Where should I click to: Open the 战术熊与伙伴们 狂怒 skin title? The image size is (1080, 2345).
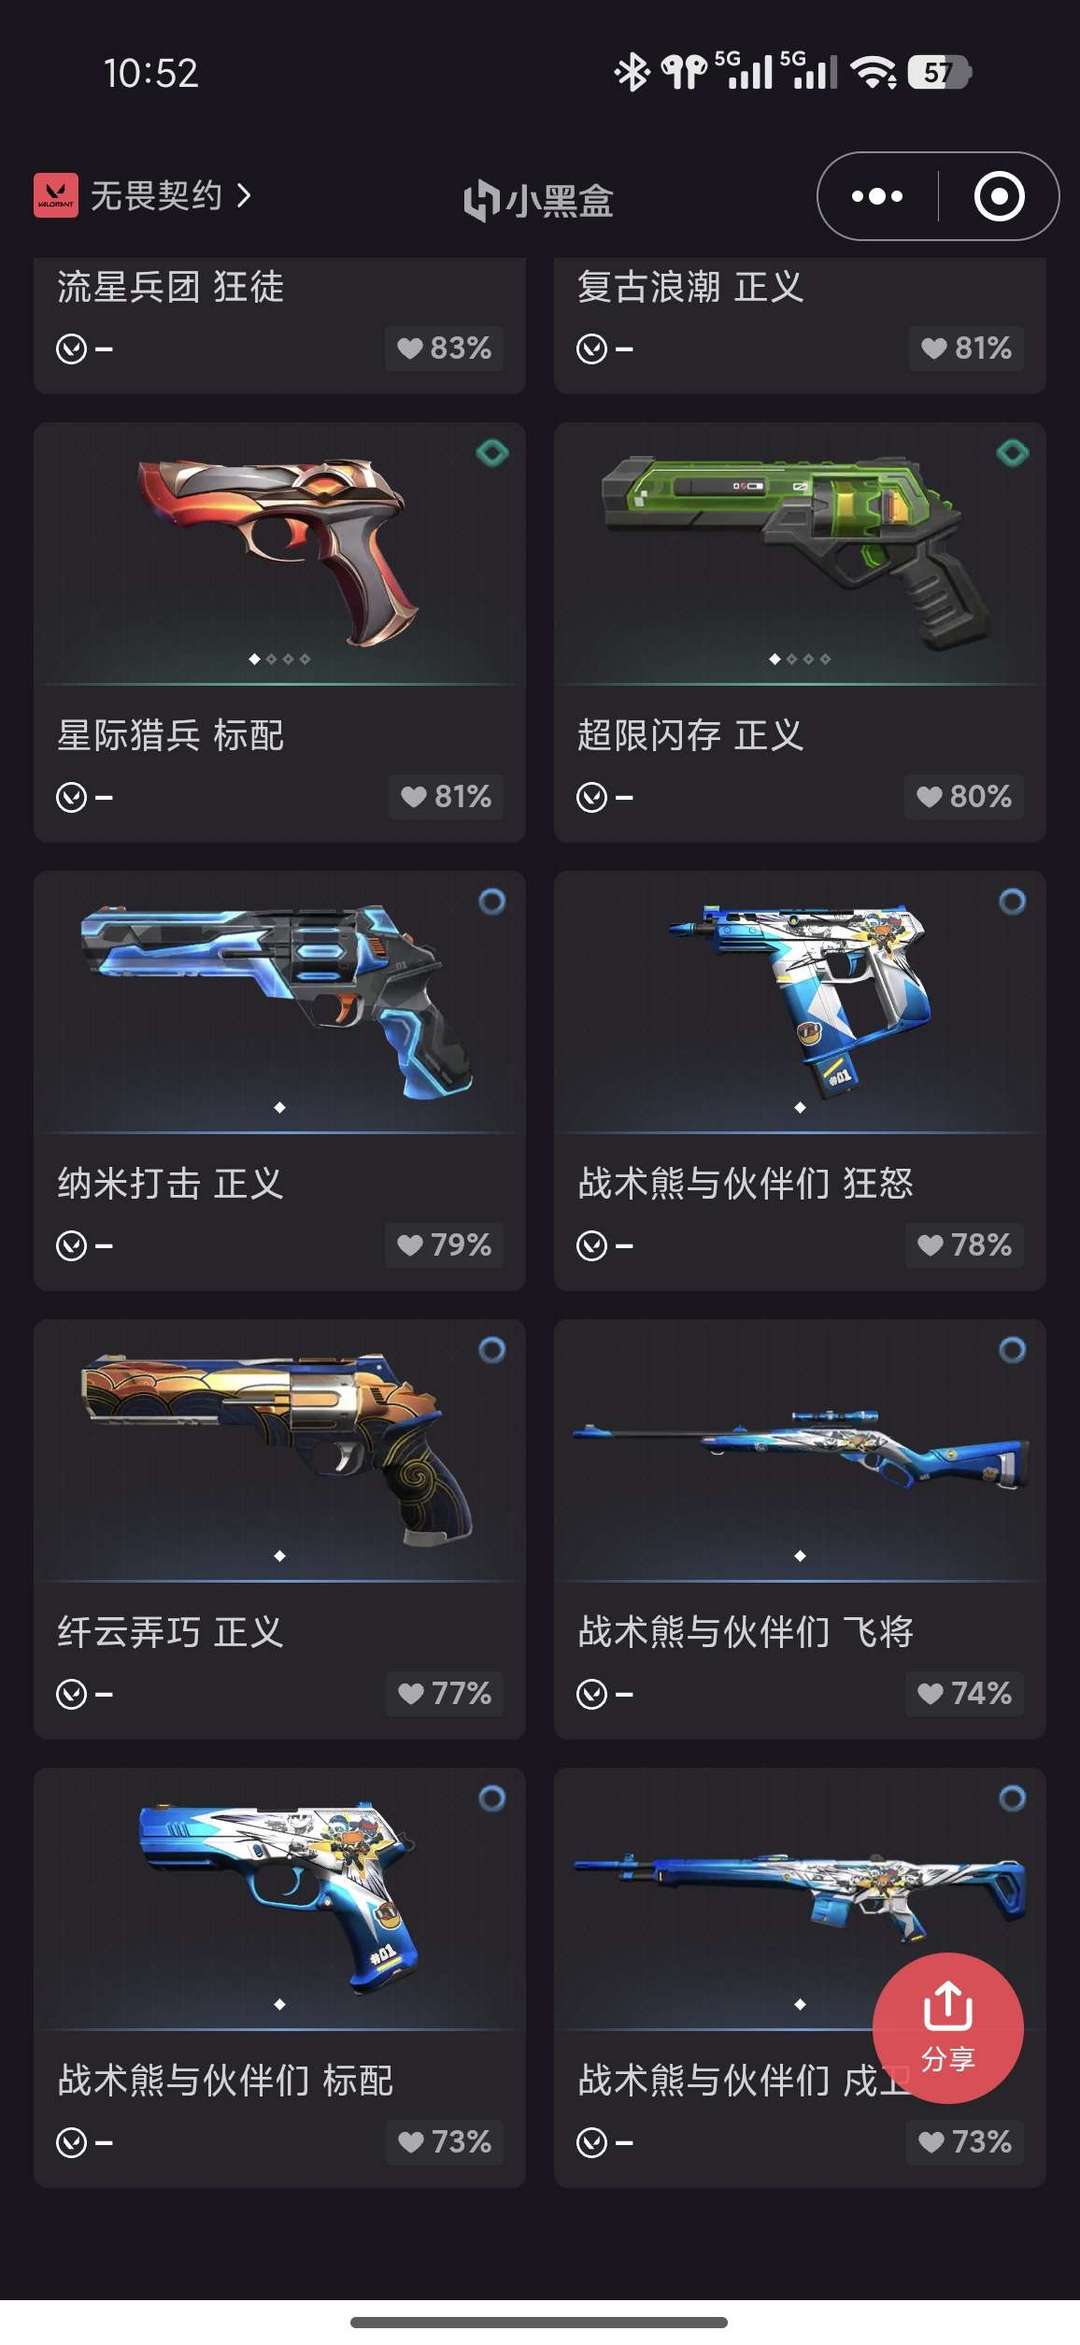click(x=746, y=1183)
